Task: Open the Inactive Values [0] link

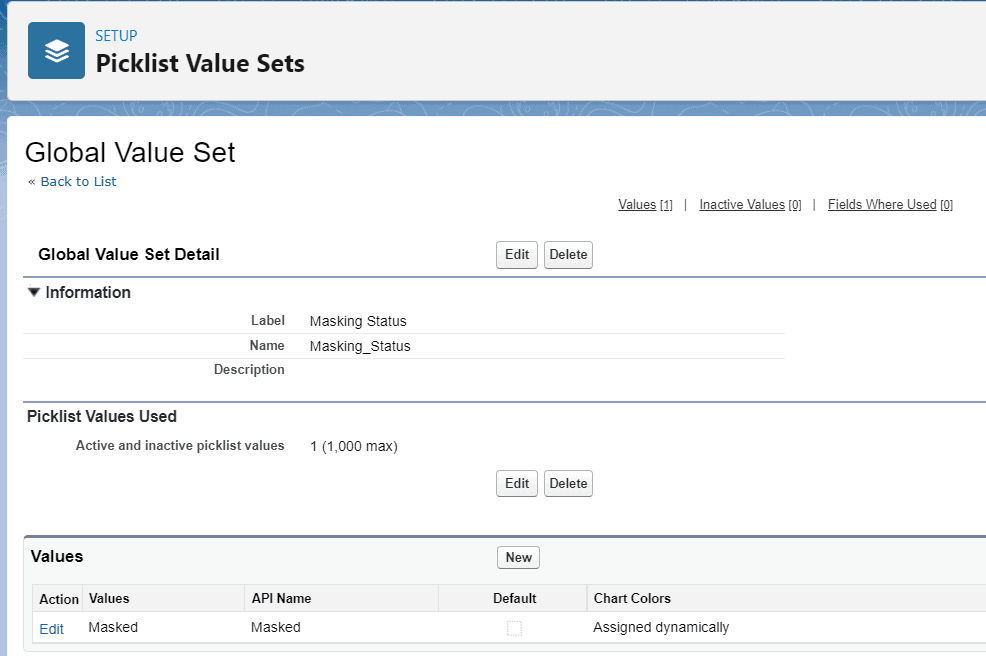Action: (x=742, y=205)
